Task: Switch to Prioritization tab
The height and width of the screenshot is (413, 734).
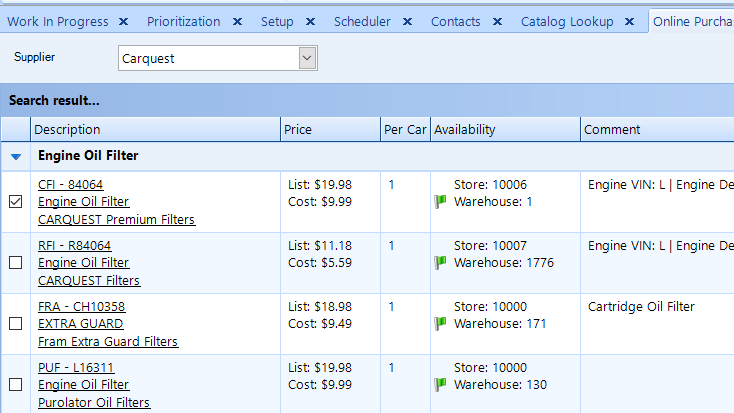Action: [x=184, y=22]
